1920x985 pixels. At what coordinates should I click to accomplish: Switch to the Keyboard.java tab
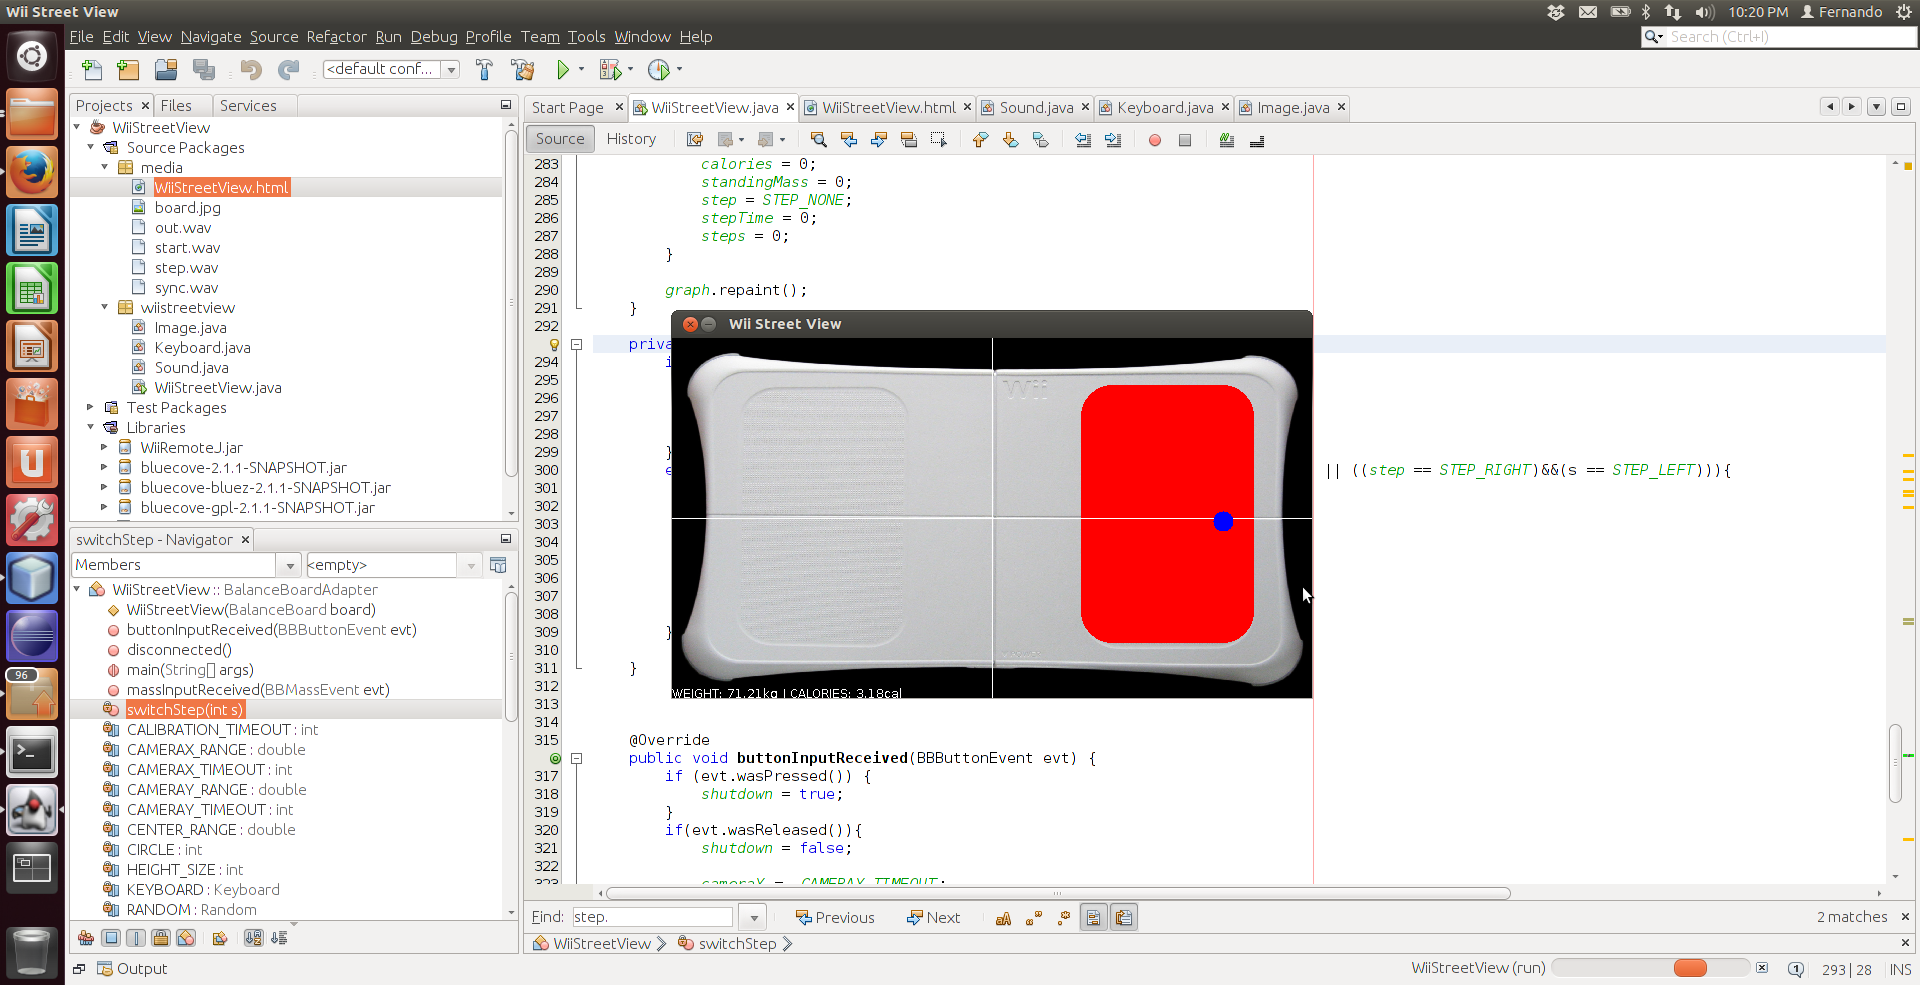pyautogui.click(x=1165, y=108)
